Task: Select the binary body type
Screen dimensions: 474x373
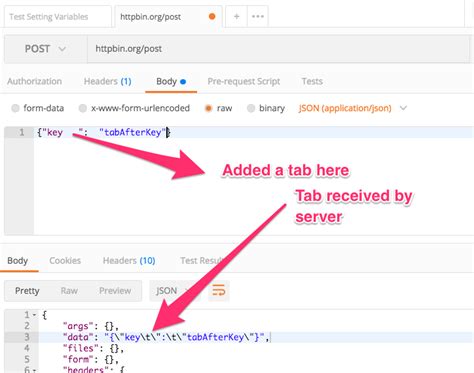Action: coord(266,108)
